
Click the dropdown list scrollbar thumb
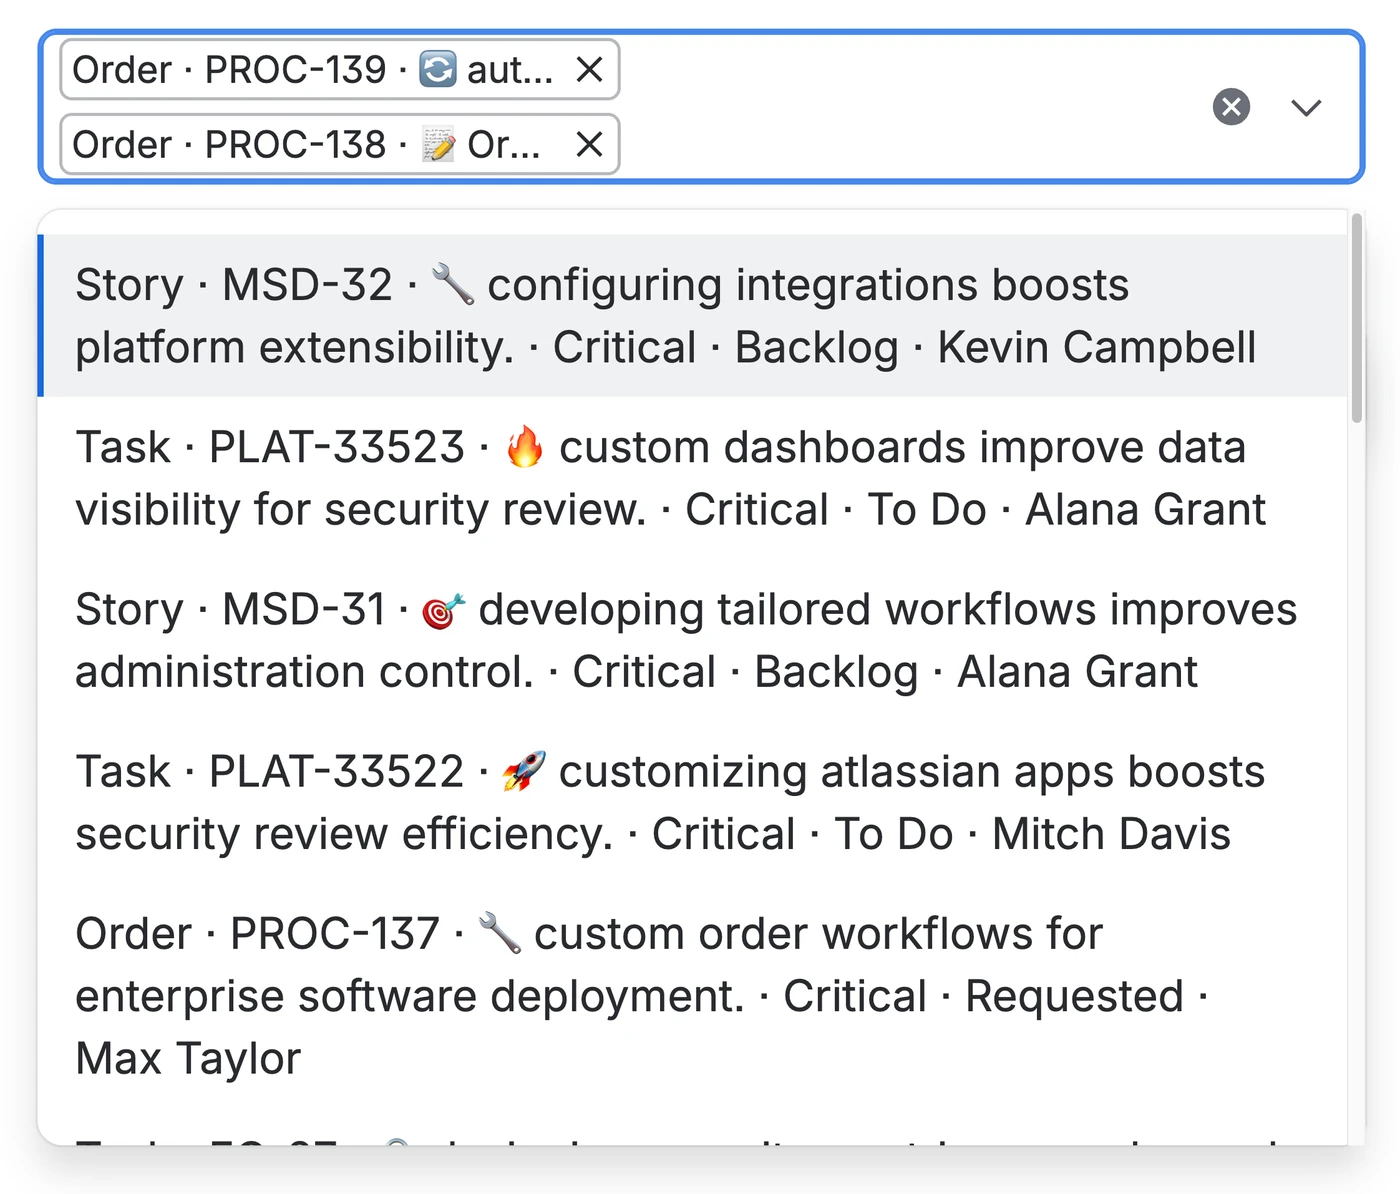[x=1357, y=318]
